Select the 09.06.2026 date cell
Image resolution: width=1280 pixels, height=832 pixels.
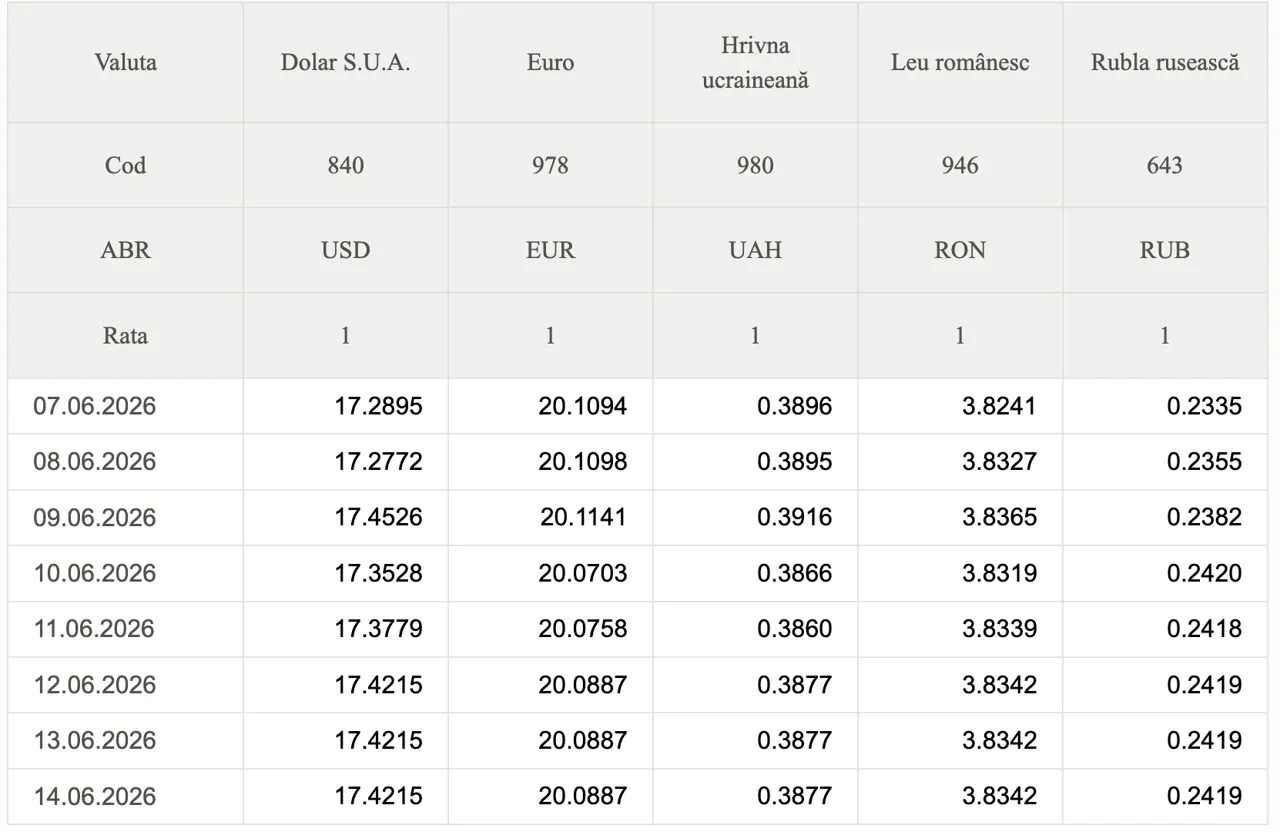pyautogui.click(x=95, y=517)
